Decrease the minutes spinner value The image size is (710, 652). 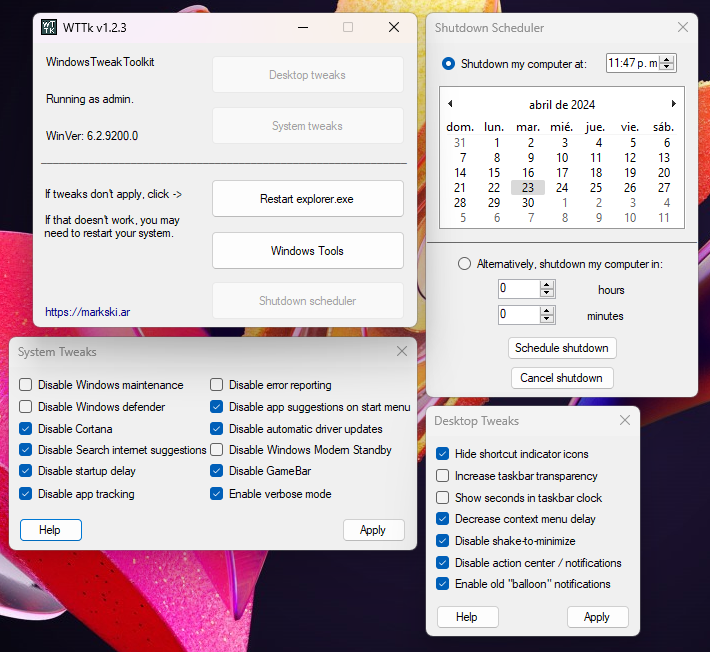pyautogui.click(x=547, y=318)
